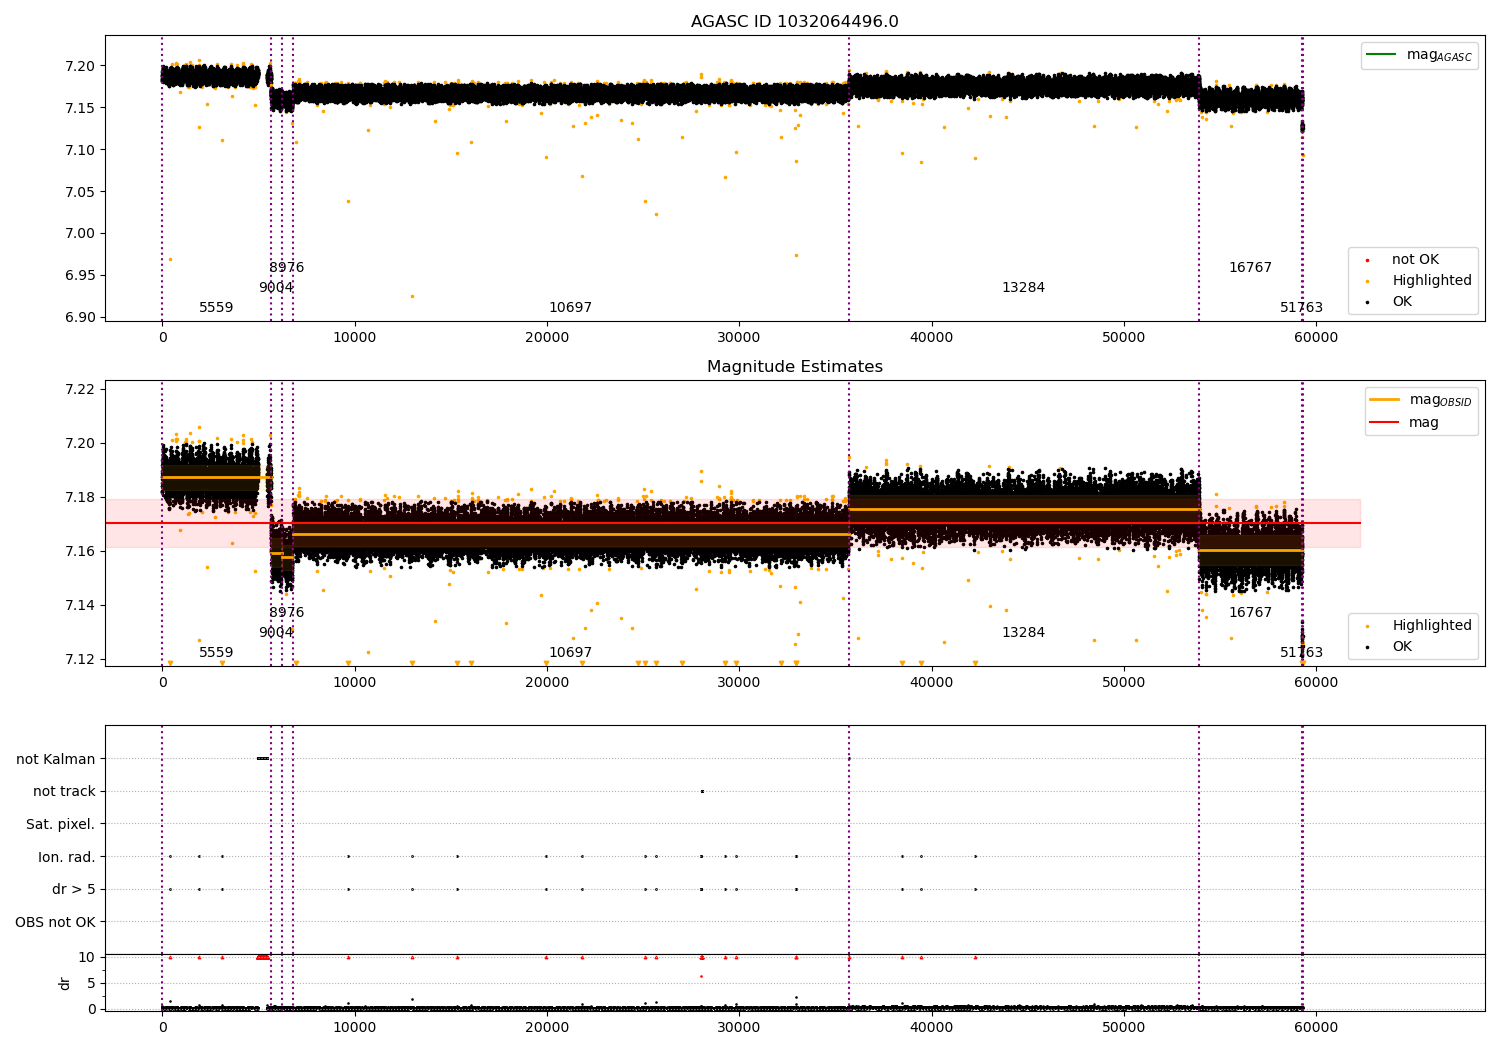1500x1050 pixels.
Task: Click the "7.00" y-axis tick in top plot
Action: click(81, 234)
